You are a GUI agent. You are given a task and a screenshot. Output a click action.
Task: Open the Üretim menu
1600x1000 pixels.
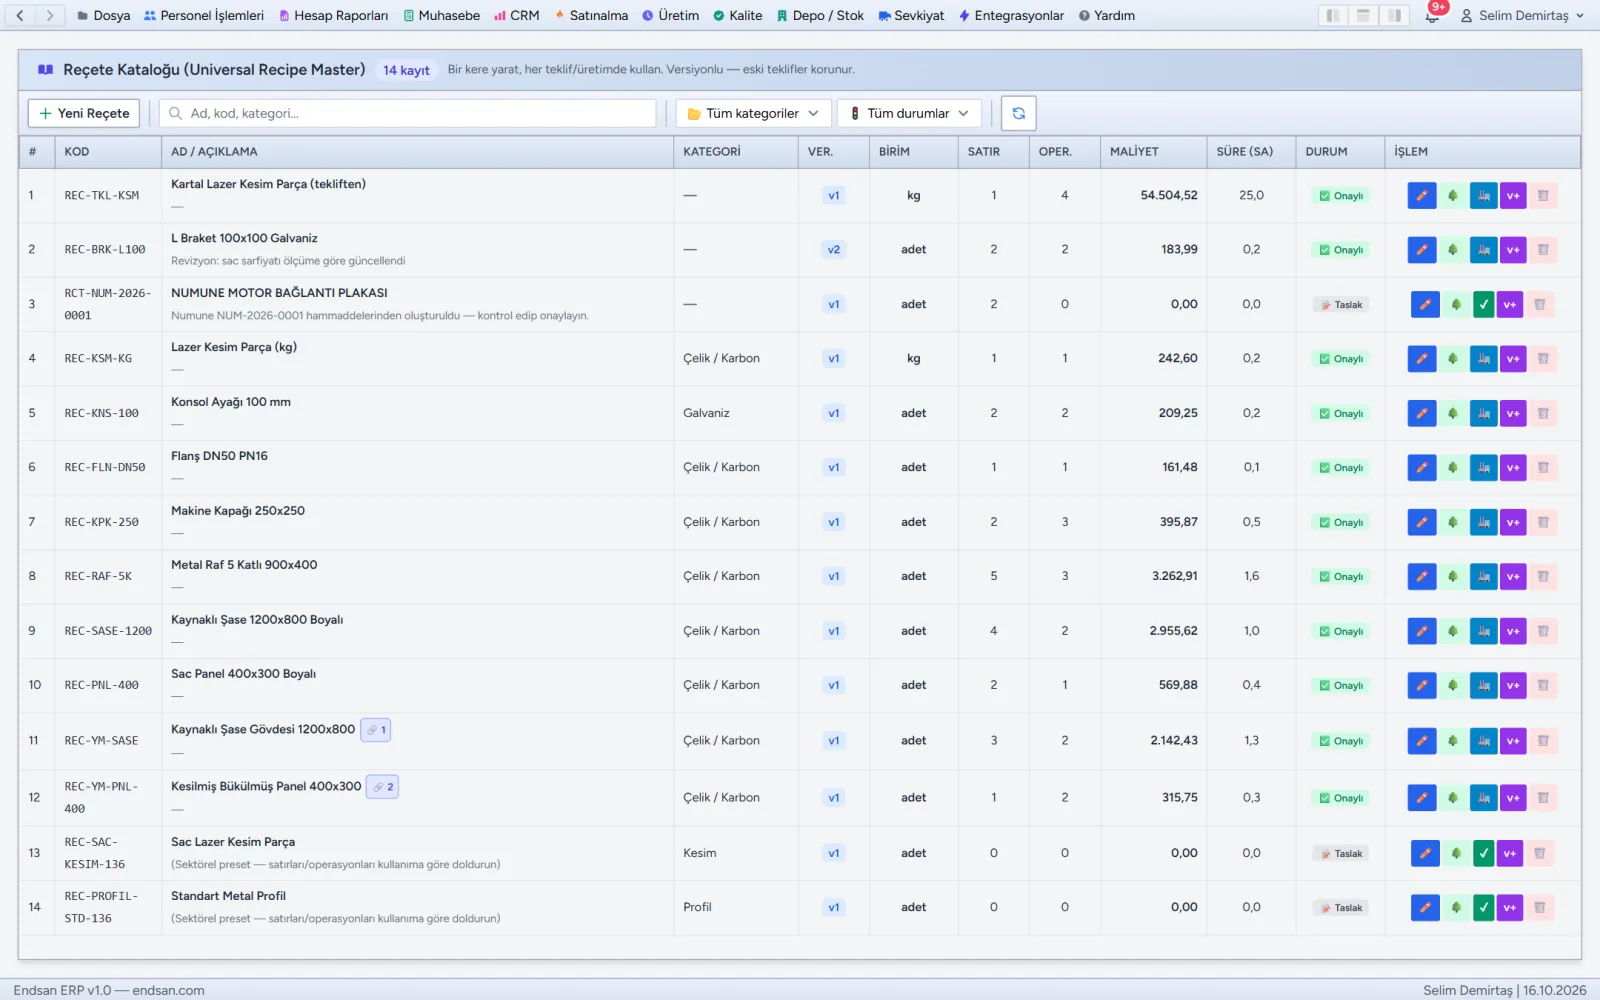[x=670, y=15]
